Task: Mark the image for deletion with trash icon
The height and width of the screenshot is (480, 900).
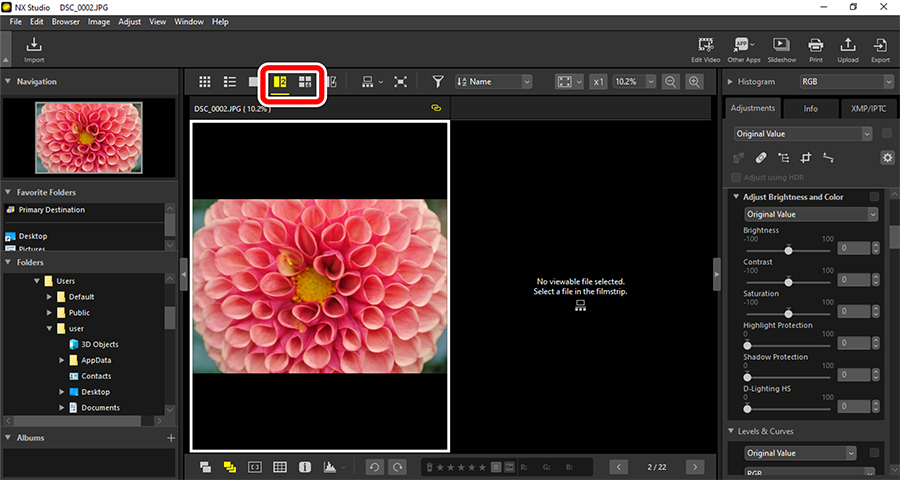Action: [x=429, y=467]
